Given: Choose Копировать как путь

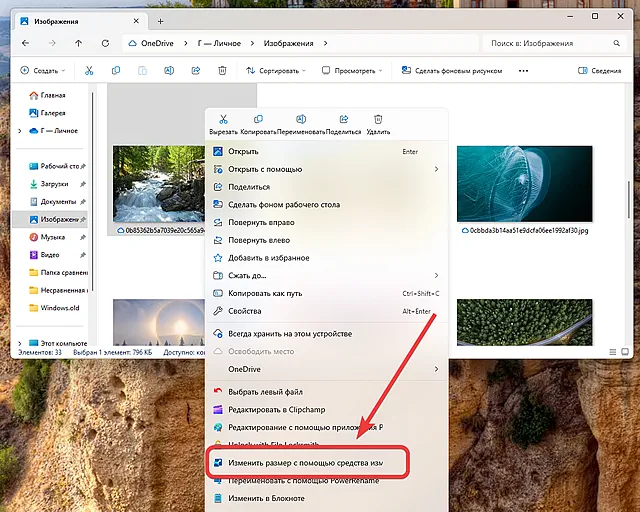Looking at the screenshot, I should coord(327,294).
